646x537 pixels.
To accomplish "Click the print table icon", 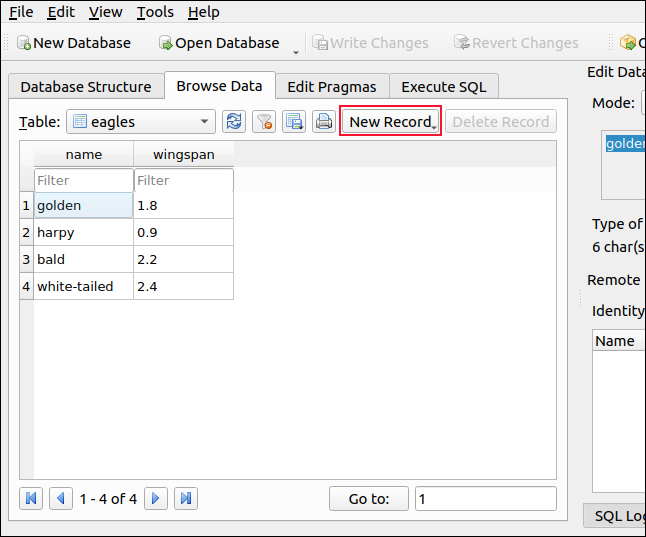I will (323, 122).
